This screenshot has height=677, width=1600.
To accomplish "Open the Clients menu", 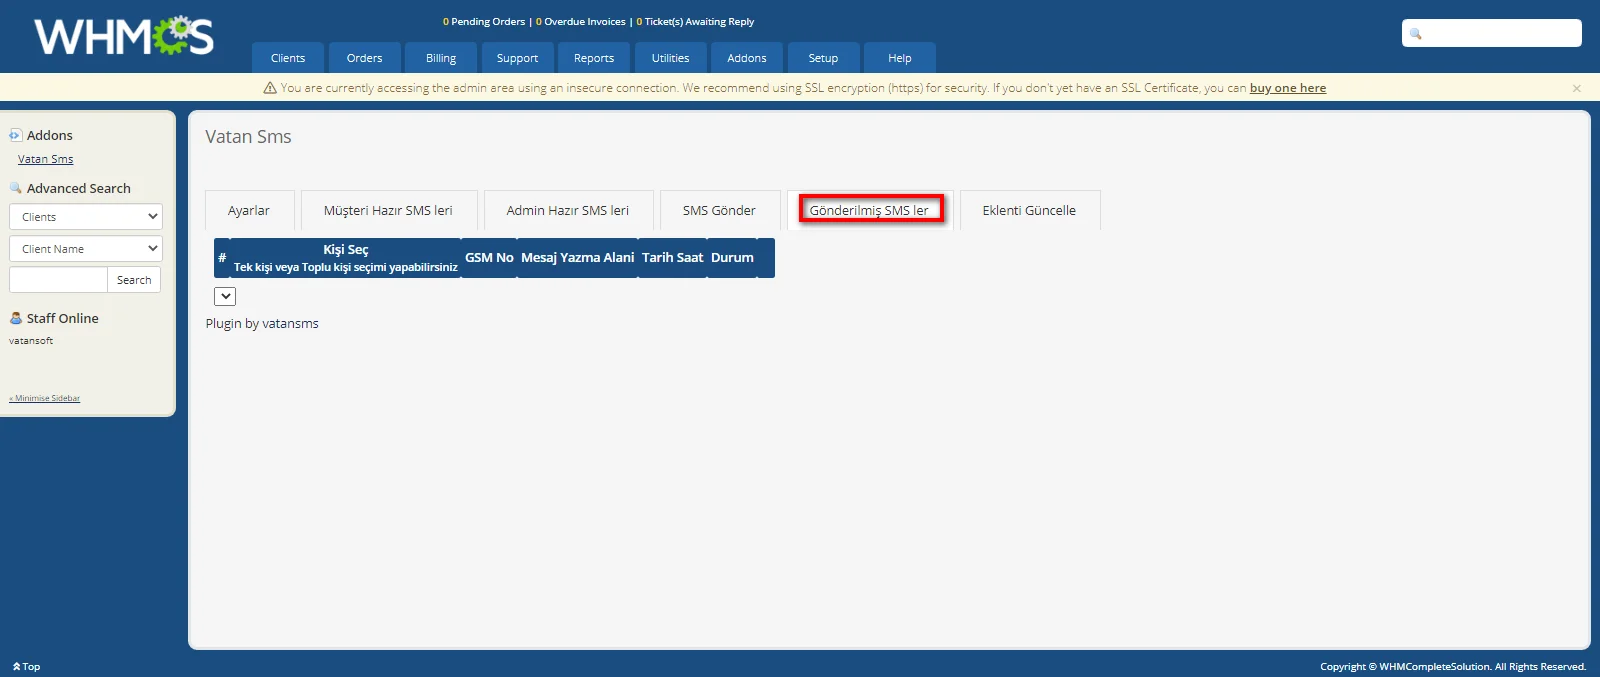I will [x=288, y=58].
